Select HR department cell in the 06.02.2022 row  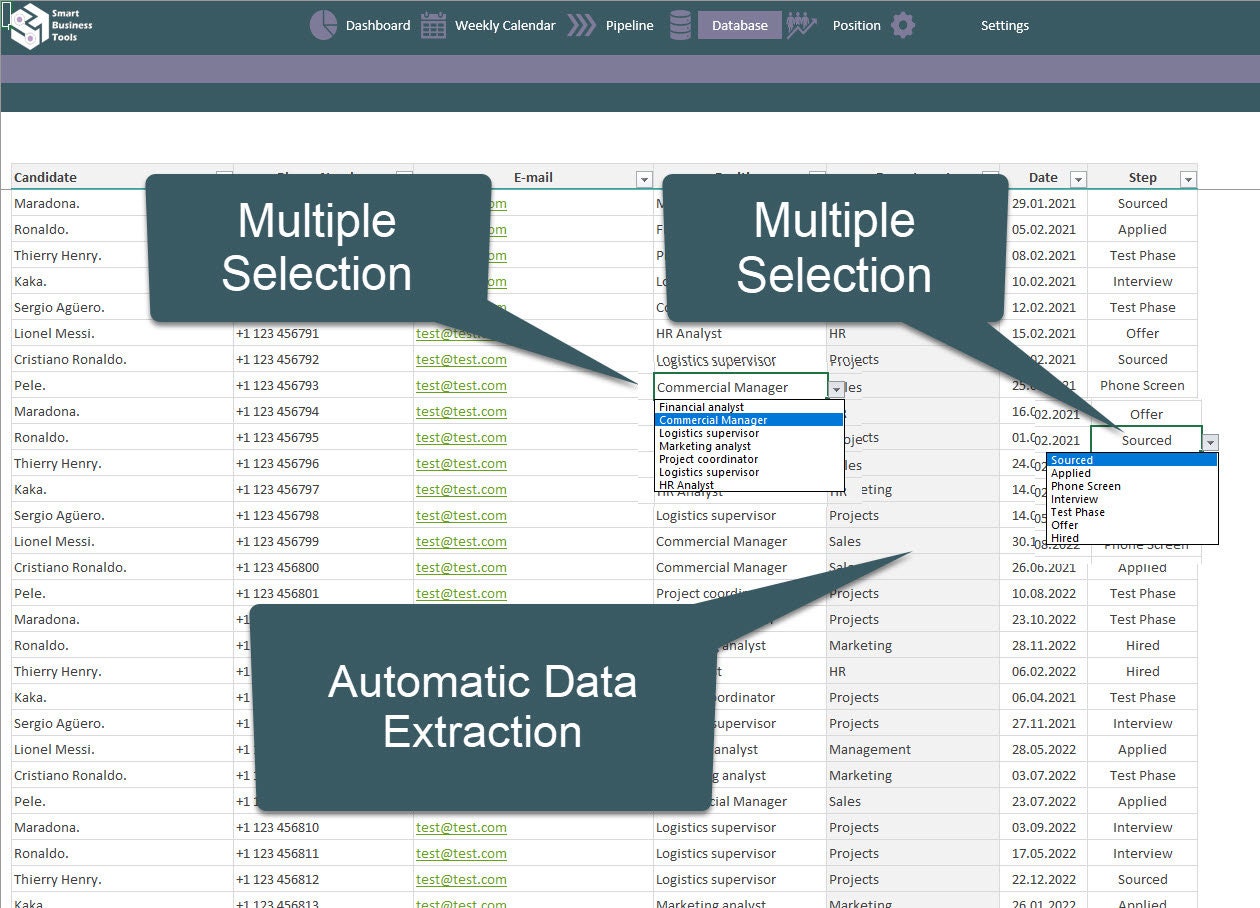[x=913, y=672]
